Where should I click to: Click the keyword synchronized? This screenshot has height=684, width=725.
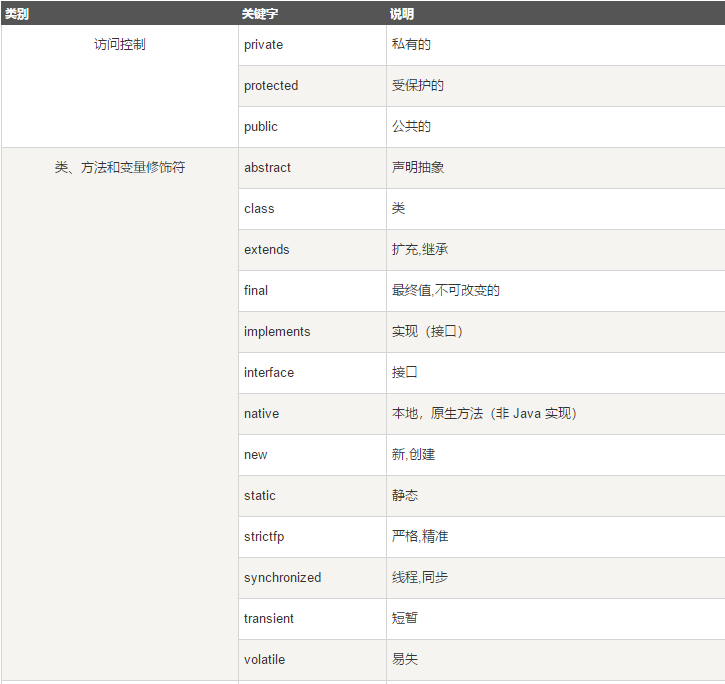click(x=283, y=578)
